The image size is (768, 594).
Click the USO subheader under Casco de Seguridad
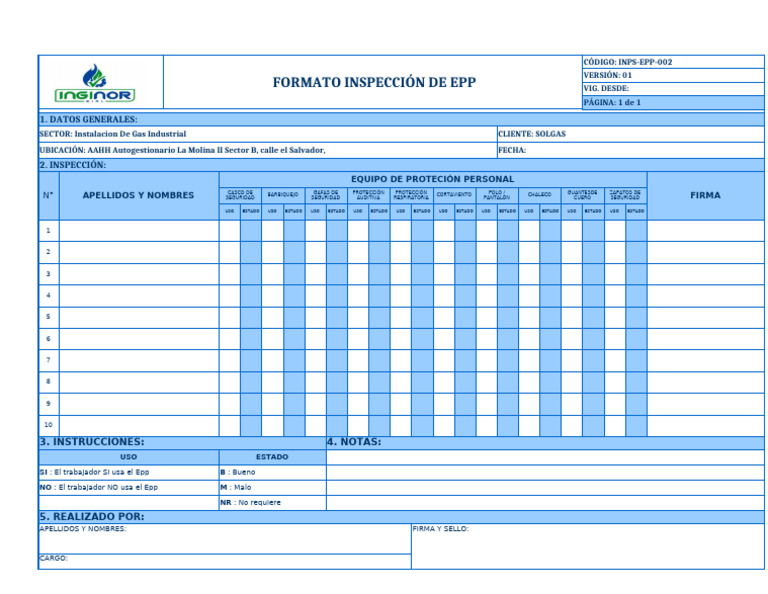pos(229,212)
